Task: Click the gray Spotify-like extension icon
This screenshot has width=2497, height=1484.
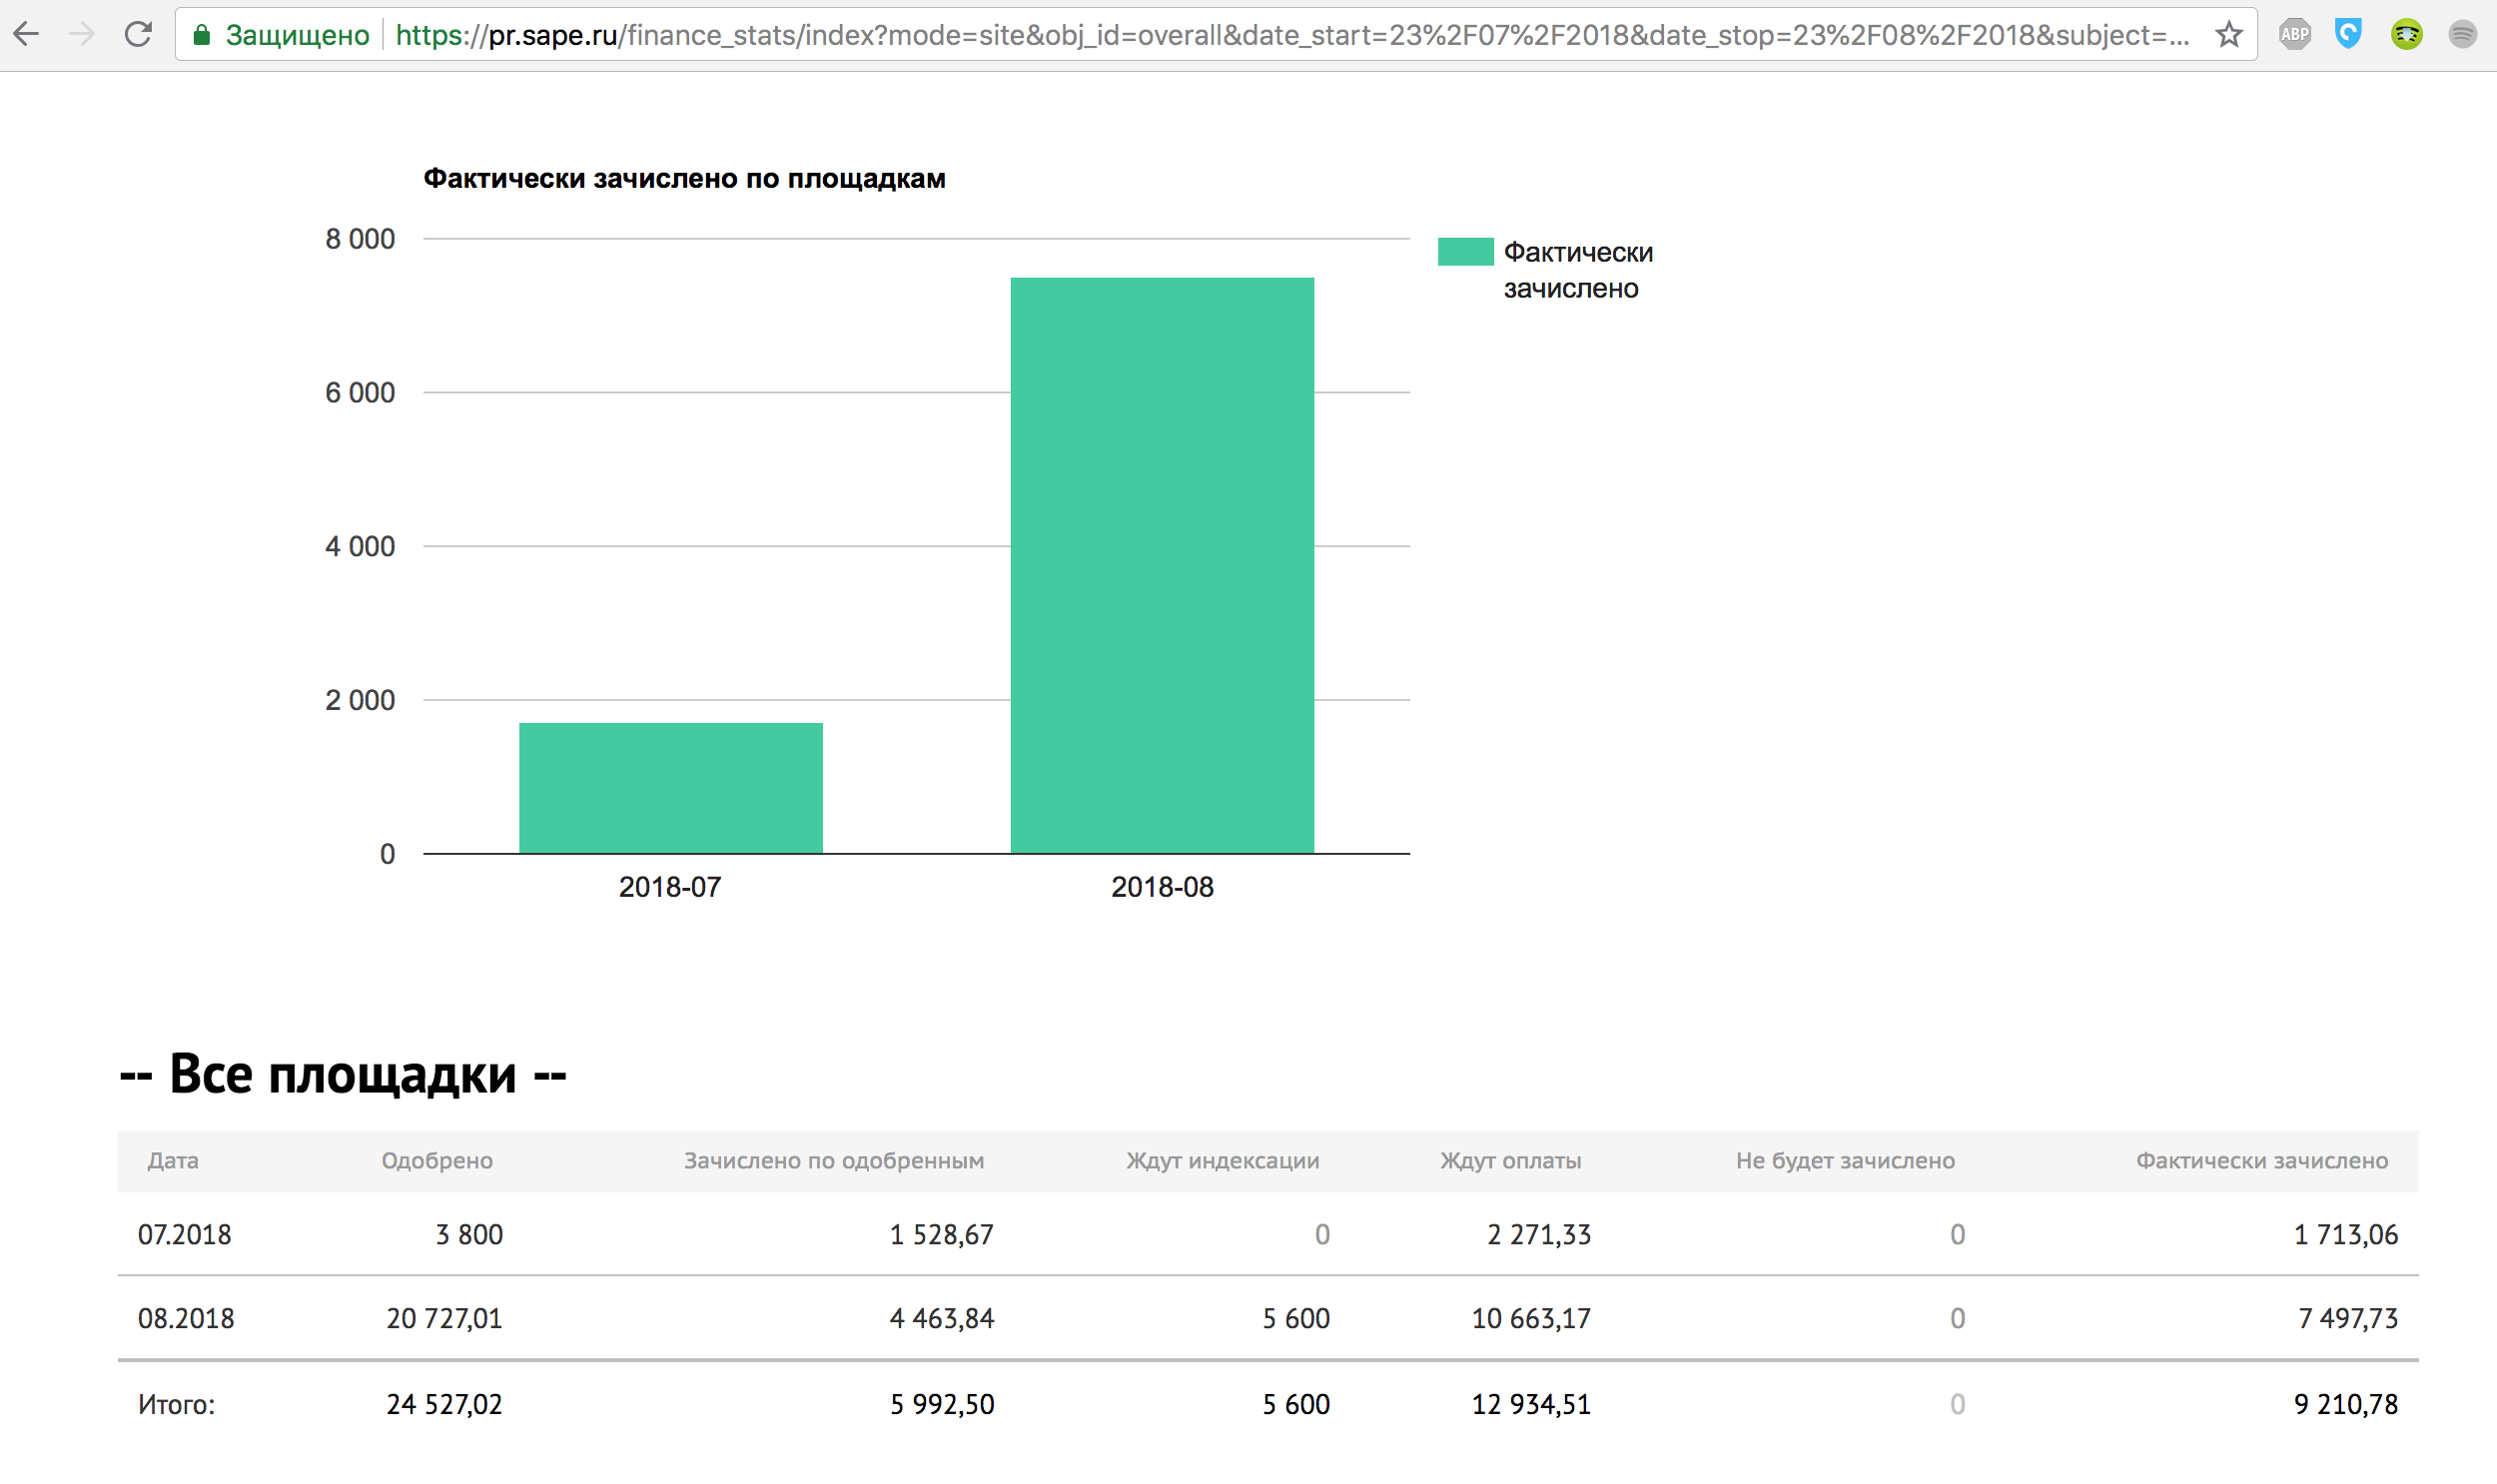Action: [2462, 35]
